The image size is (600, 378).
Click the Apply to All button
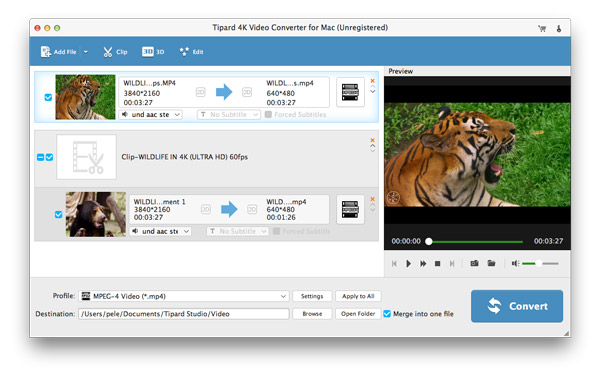[358, 296]
